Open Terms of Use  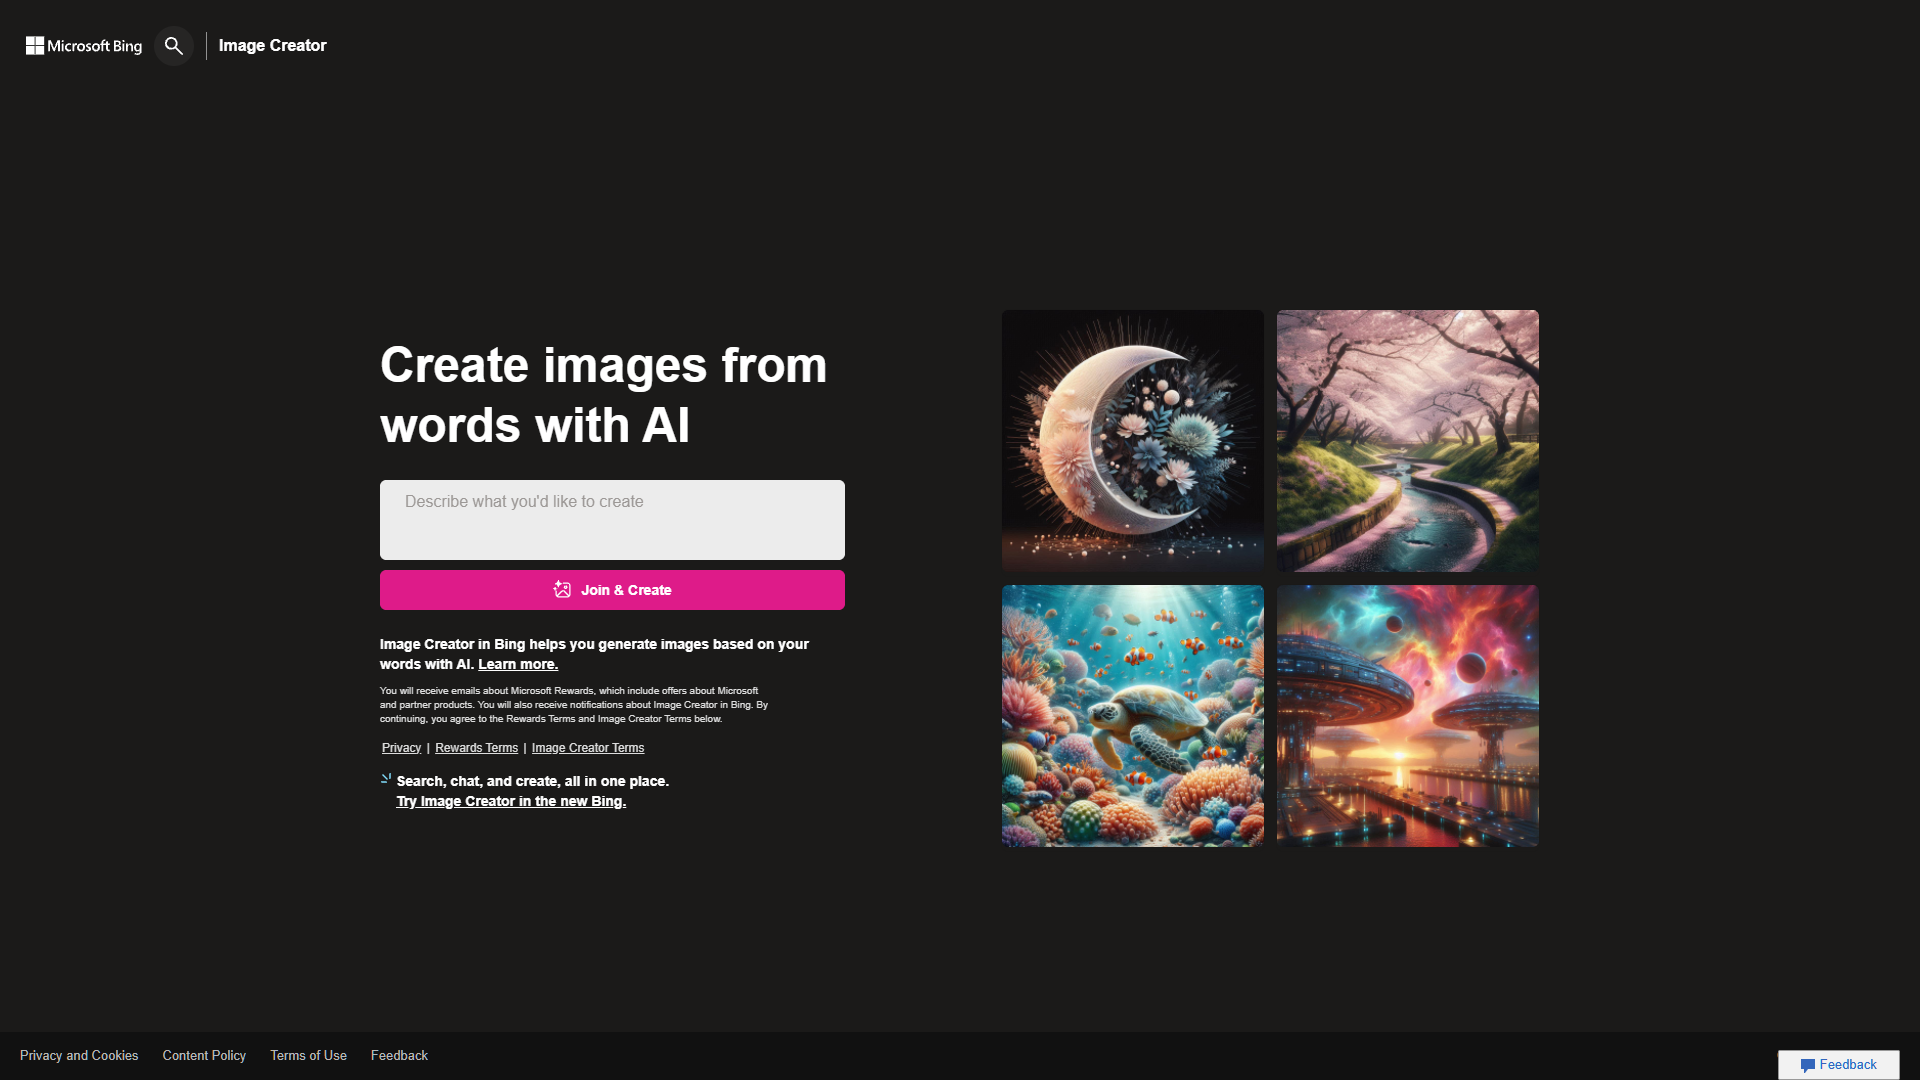point(308,1055)
